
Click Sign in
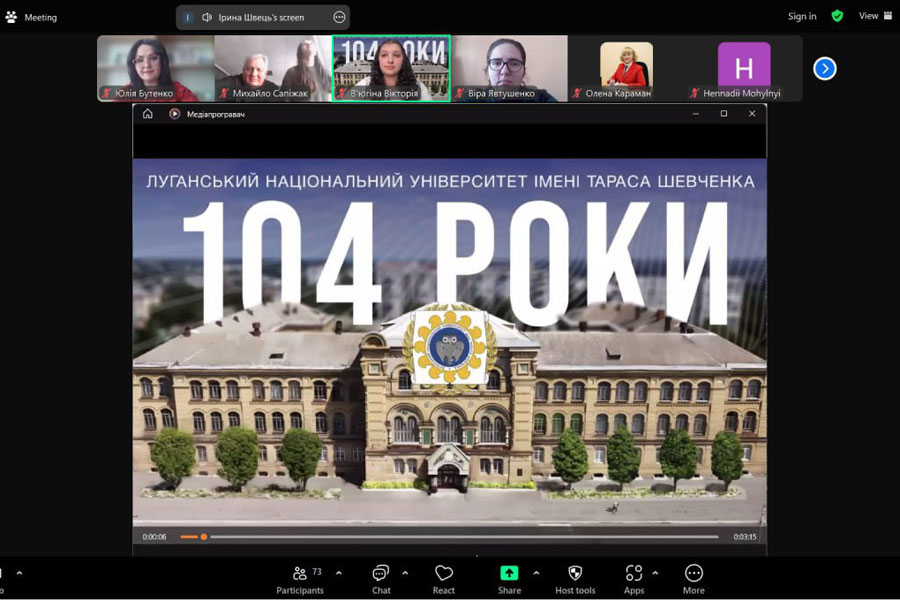[802, 16]
